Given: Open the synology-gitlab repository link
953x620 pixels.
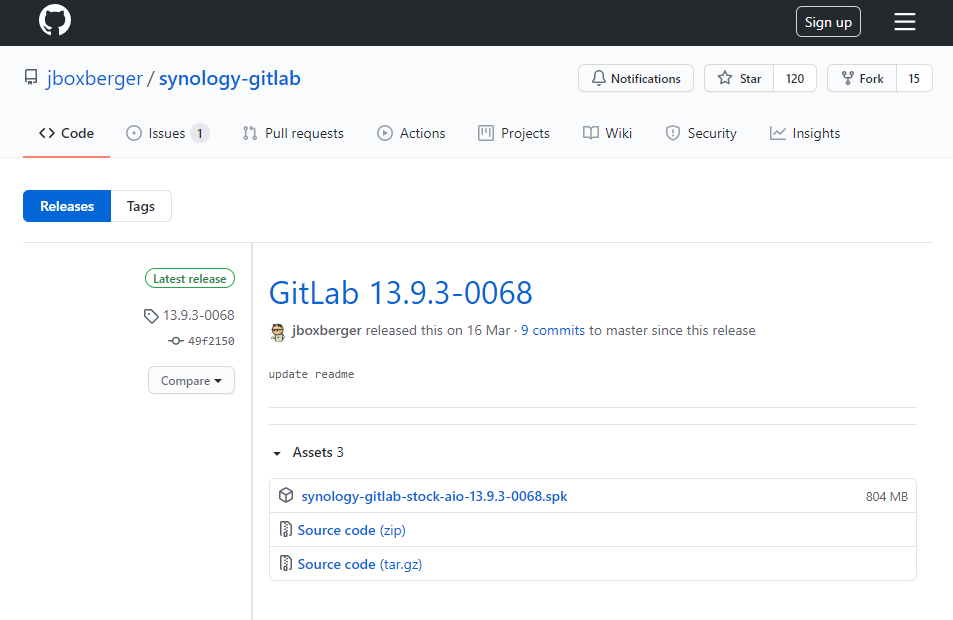Looking at the screenshot, I should [x=229, y=78].
